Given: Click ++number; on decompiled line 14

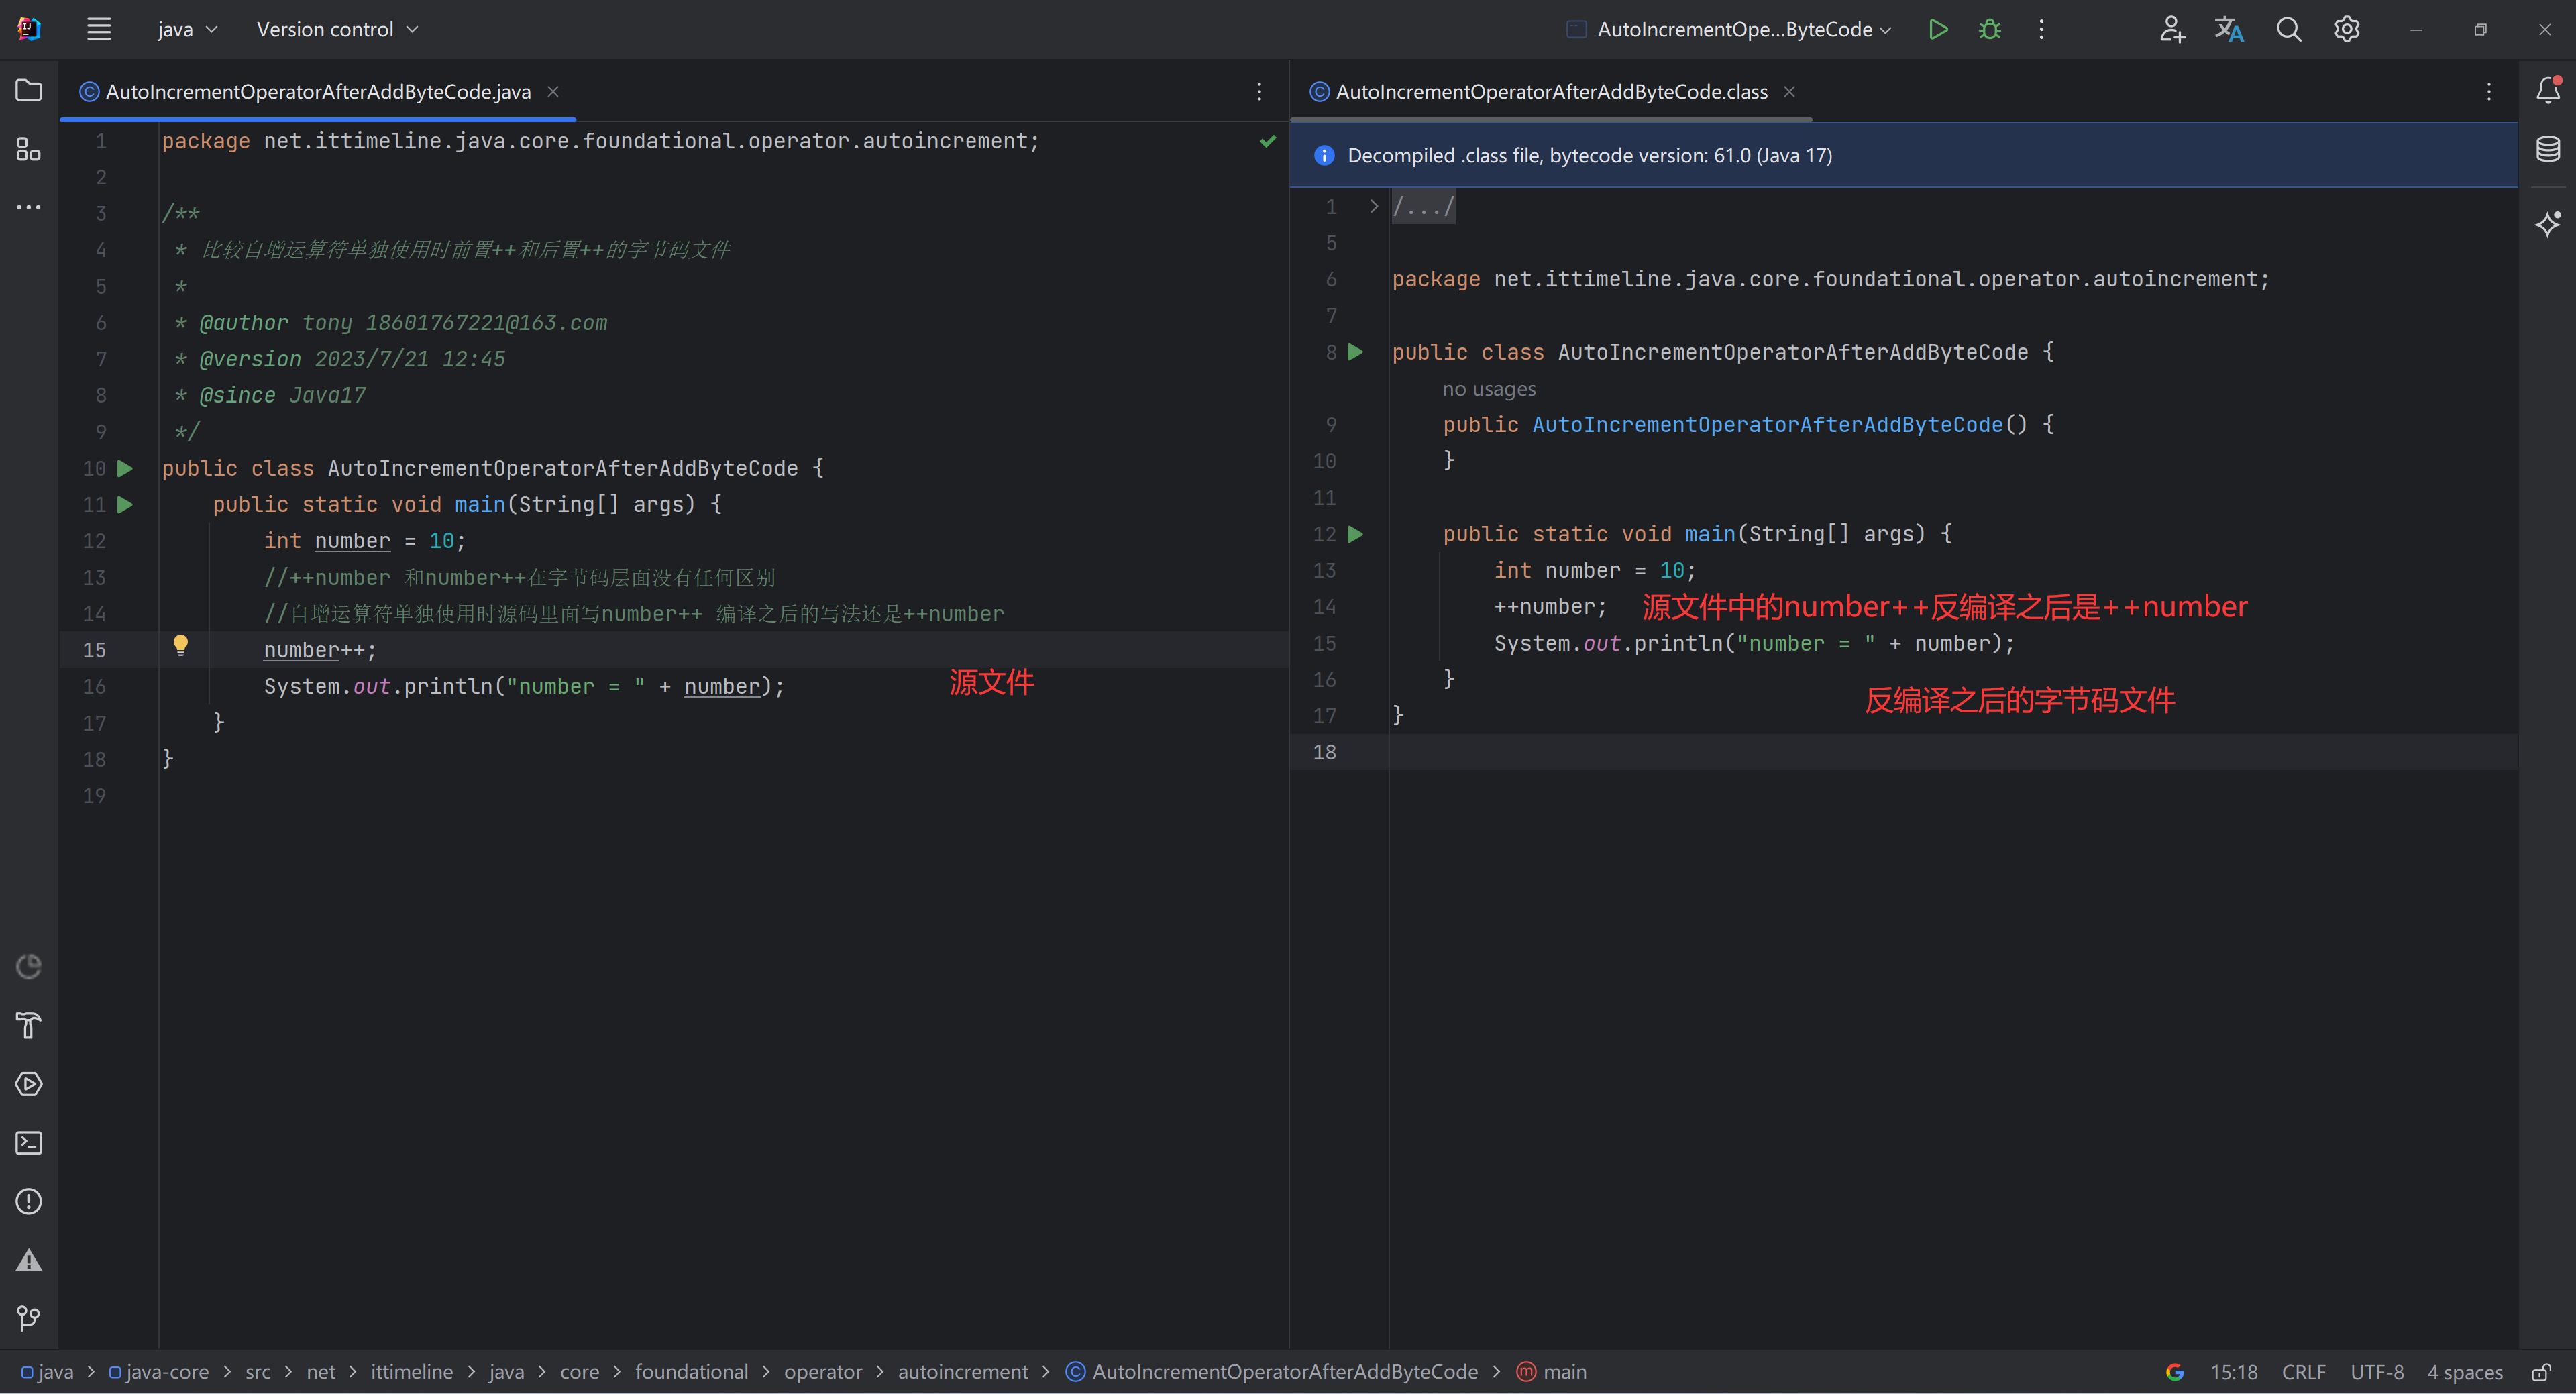Looking at the screenshot, I should point(1550,607).
